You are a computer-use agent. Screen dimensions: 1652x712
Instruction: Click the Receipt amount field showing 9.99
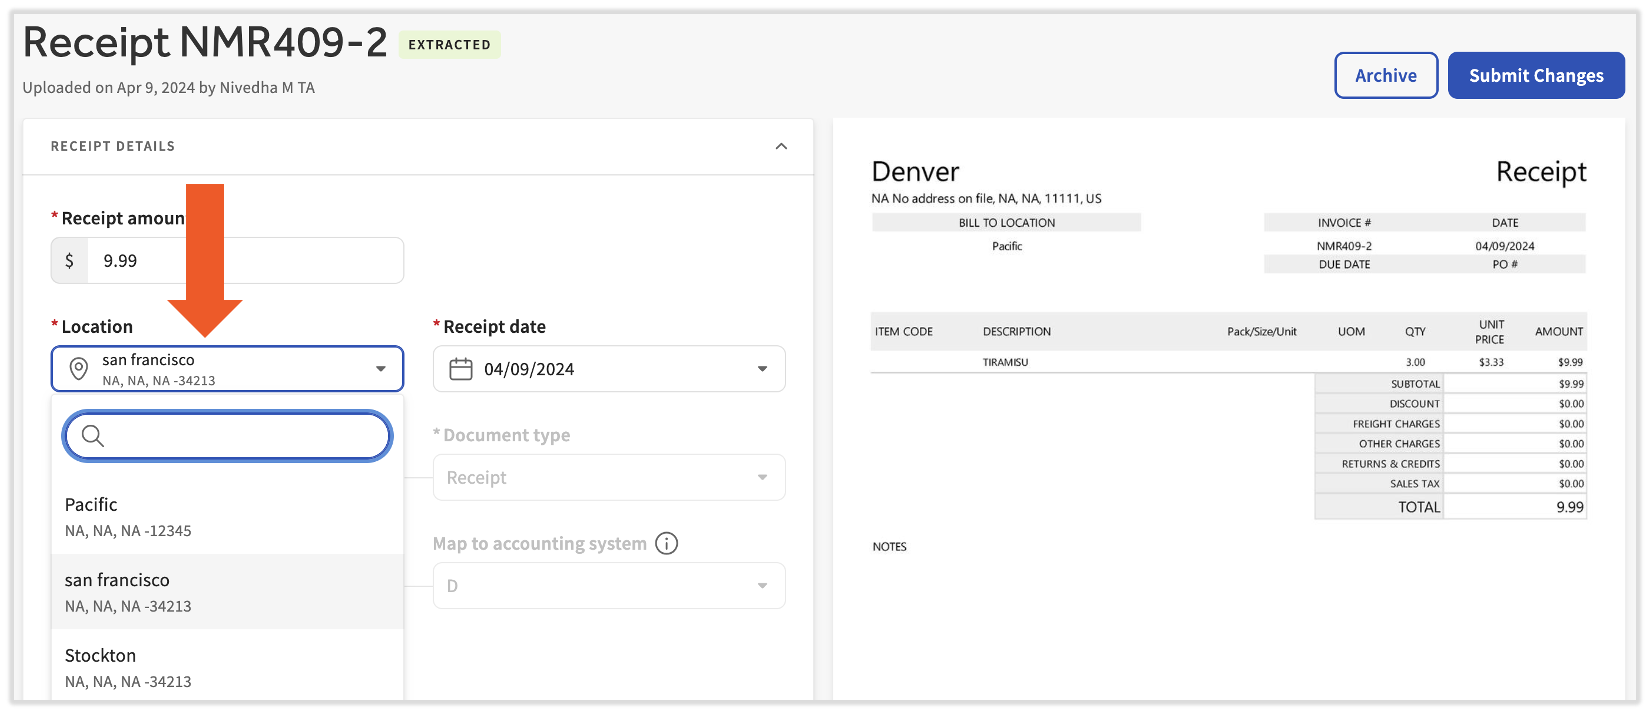pyautogui.click(x=245, y=261)
